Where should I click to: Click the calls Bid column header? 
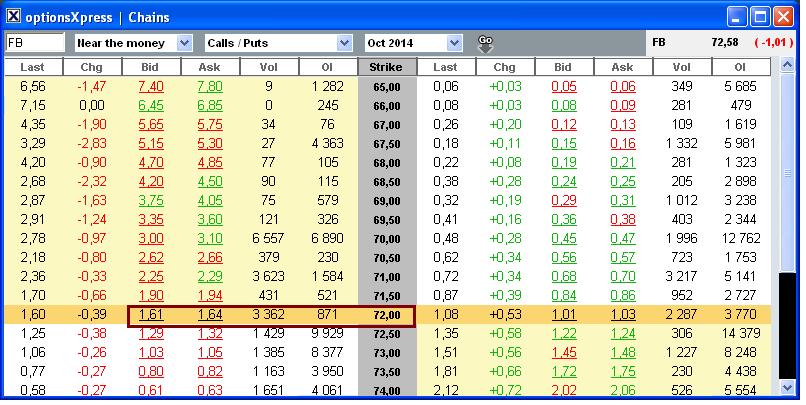[150, 67]
